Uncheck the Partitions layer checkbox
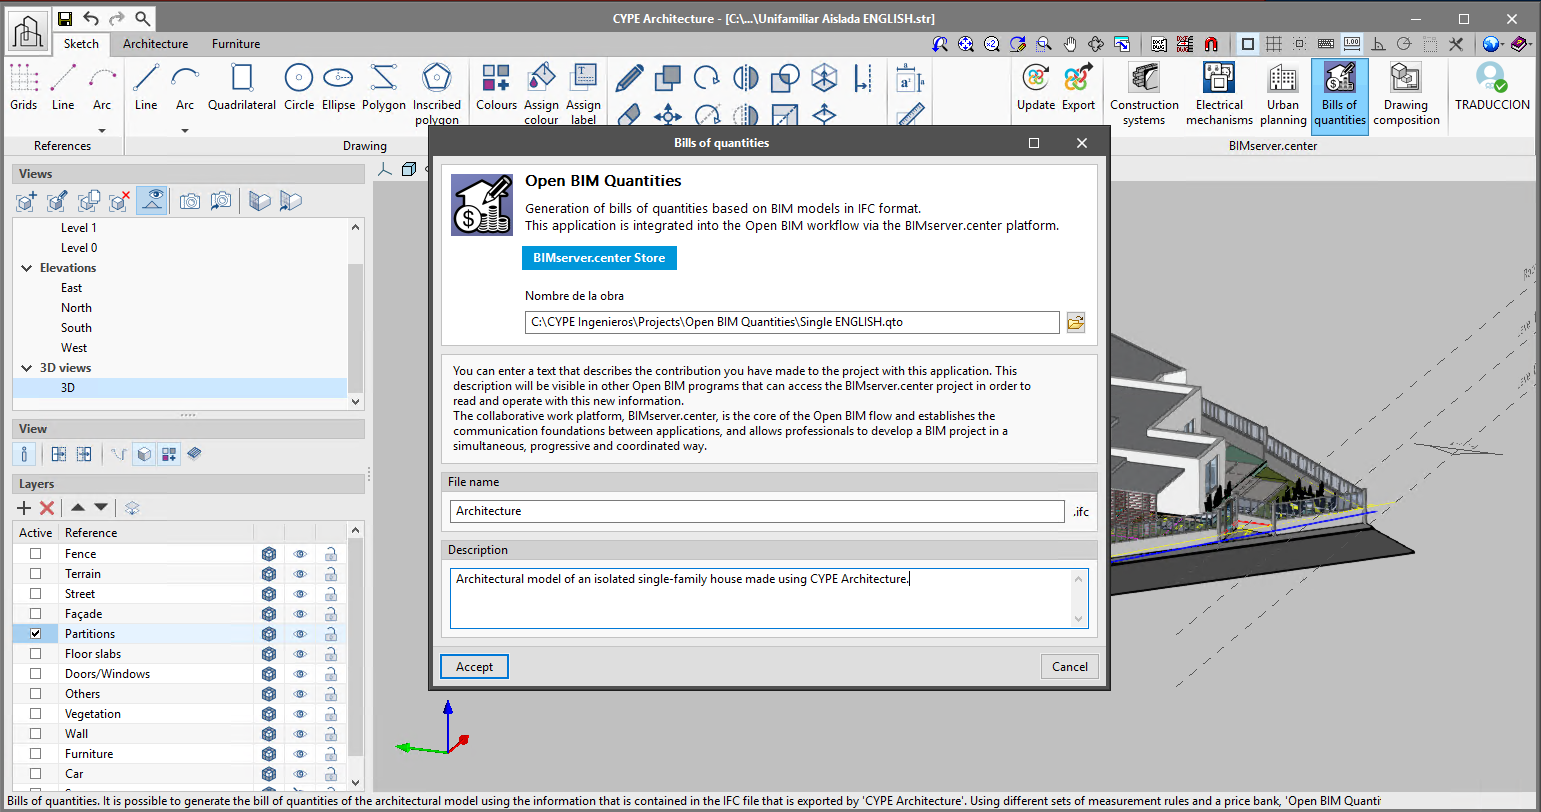The image size is (1541, 812). point(36,633)
